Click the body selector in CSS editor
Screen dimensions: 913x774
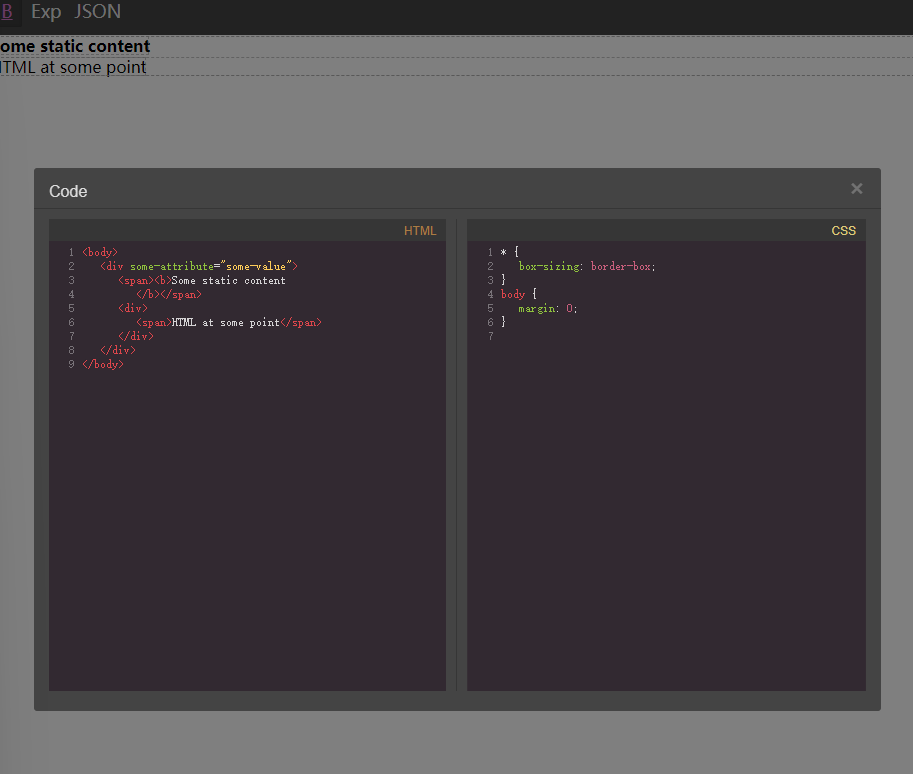coord(512,294)
